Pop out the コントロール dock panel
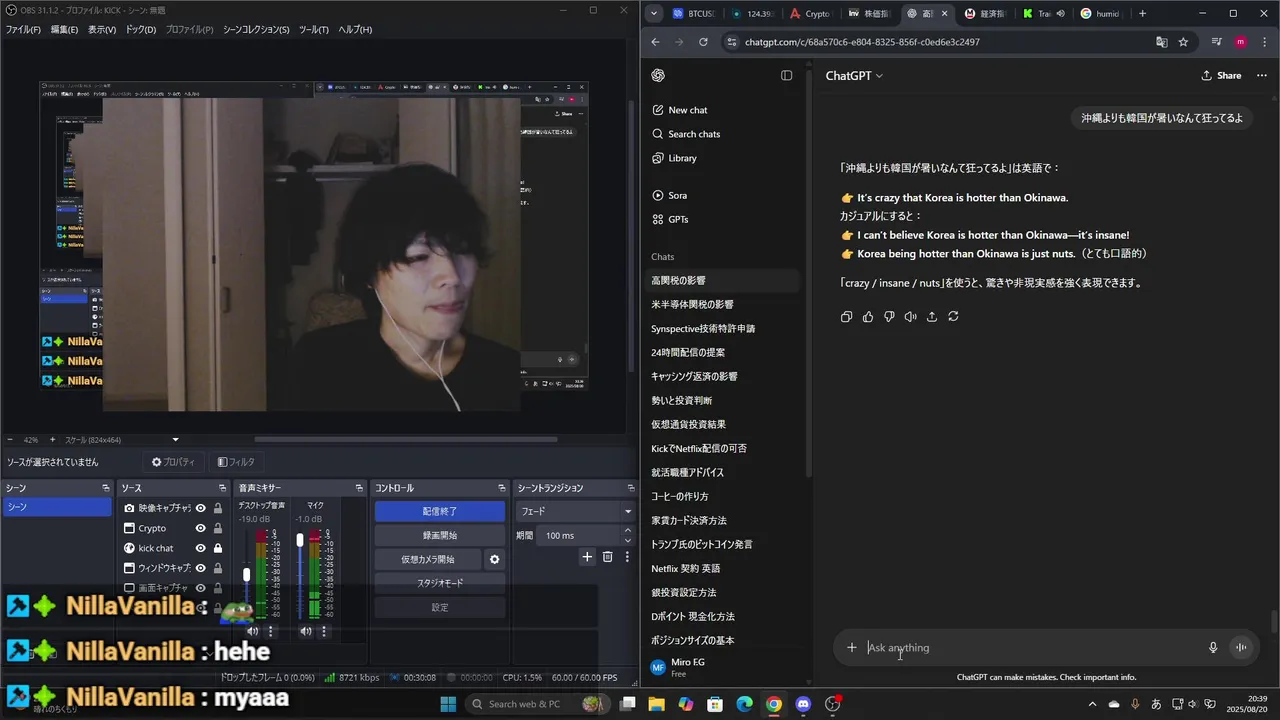 [502, 488]
